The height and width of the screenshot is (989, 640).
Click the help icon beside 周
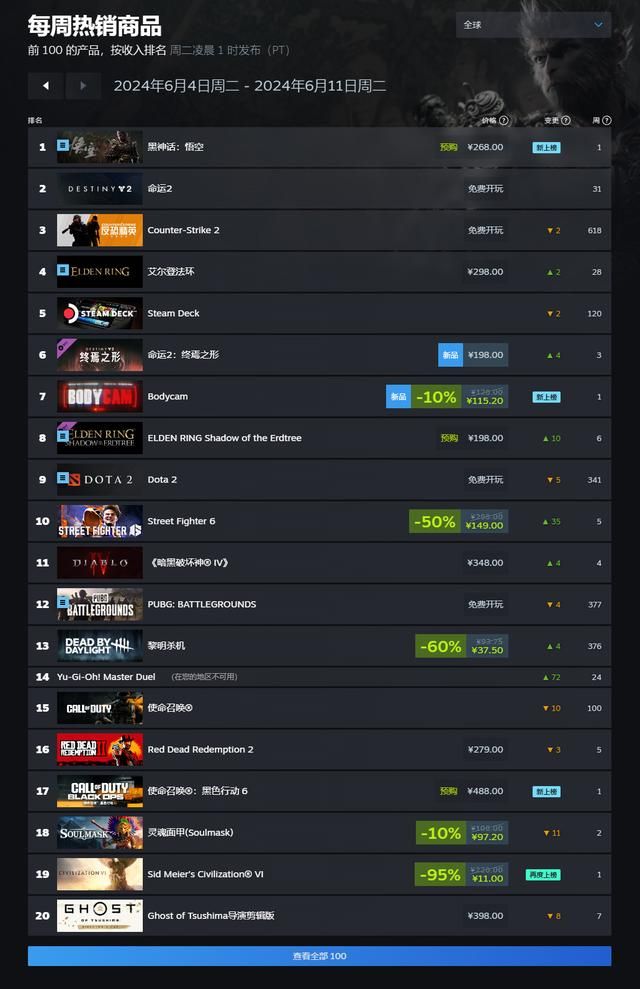606,121
